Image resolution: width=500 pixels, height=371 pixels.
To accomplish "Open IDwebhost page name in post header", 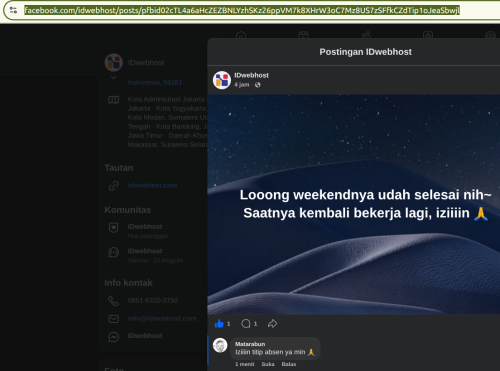I will coord(251,75).
